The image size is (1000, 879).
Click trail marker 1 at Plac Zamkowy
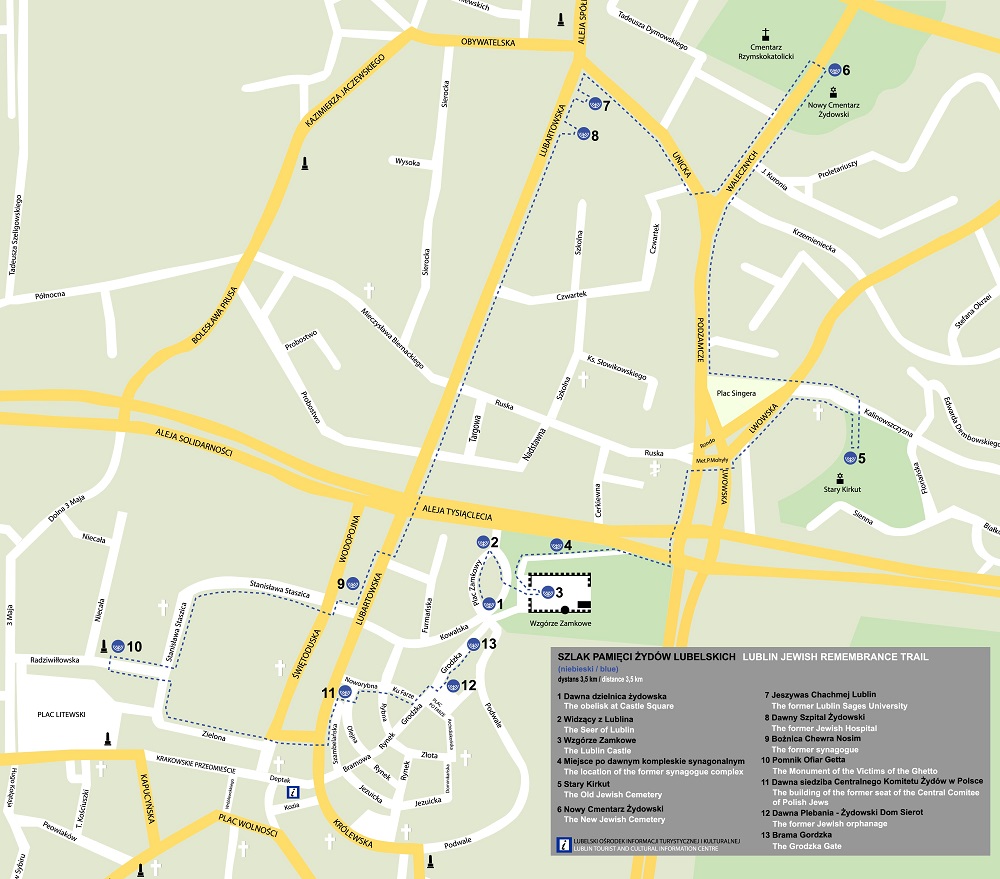pos(489,603)
